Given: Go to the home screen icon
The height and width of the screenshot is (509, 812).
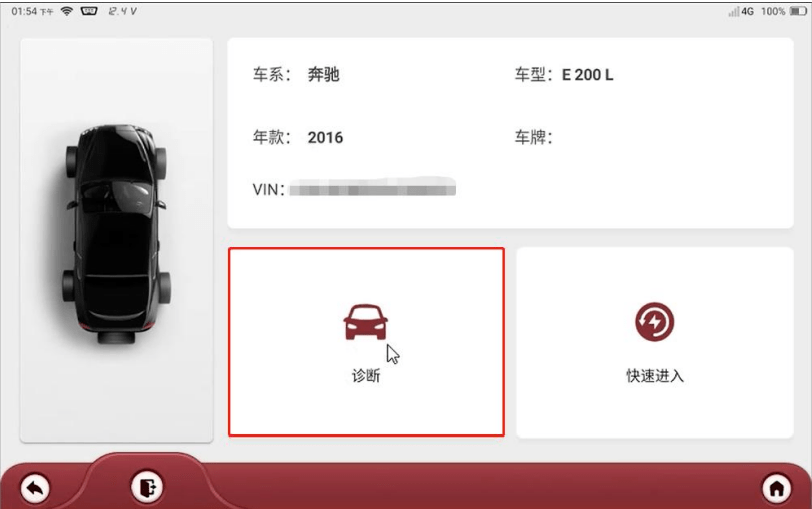Looking at the screenshot, I should click(x=776, y=488).
